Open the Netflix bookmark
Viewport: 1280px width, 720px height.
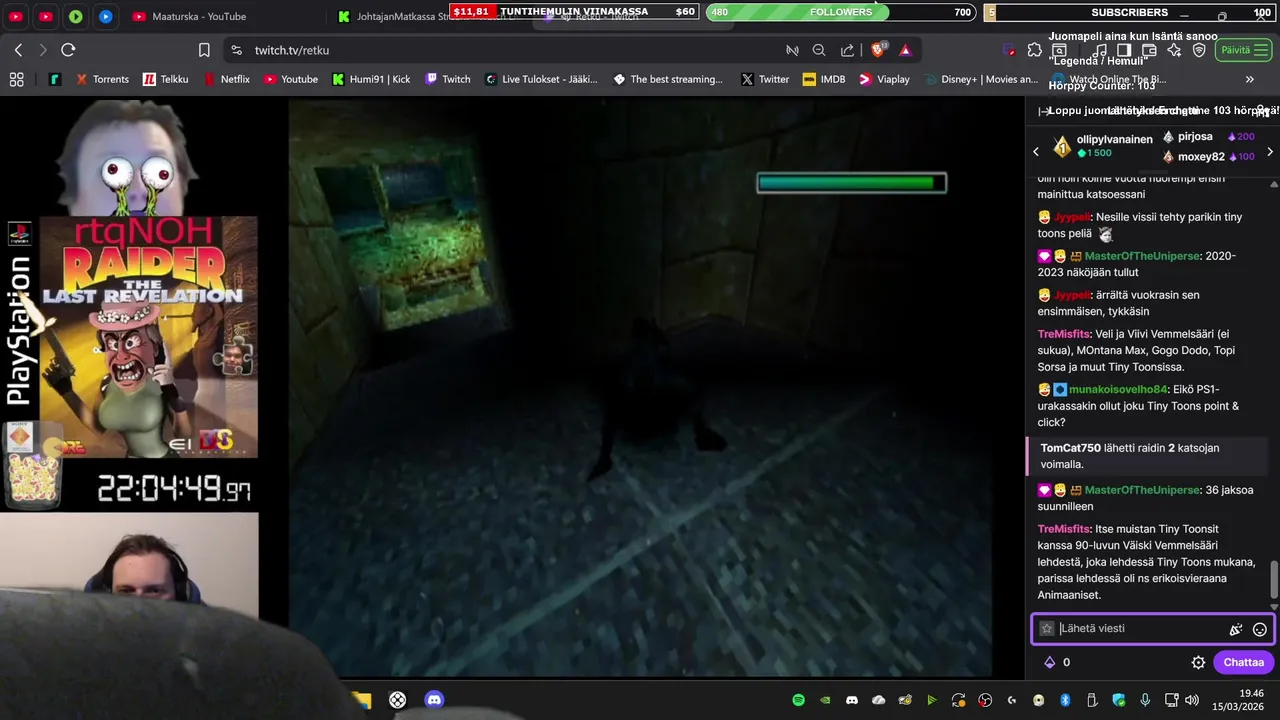226,79
